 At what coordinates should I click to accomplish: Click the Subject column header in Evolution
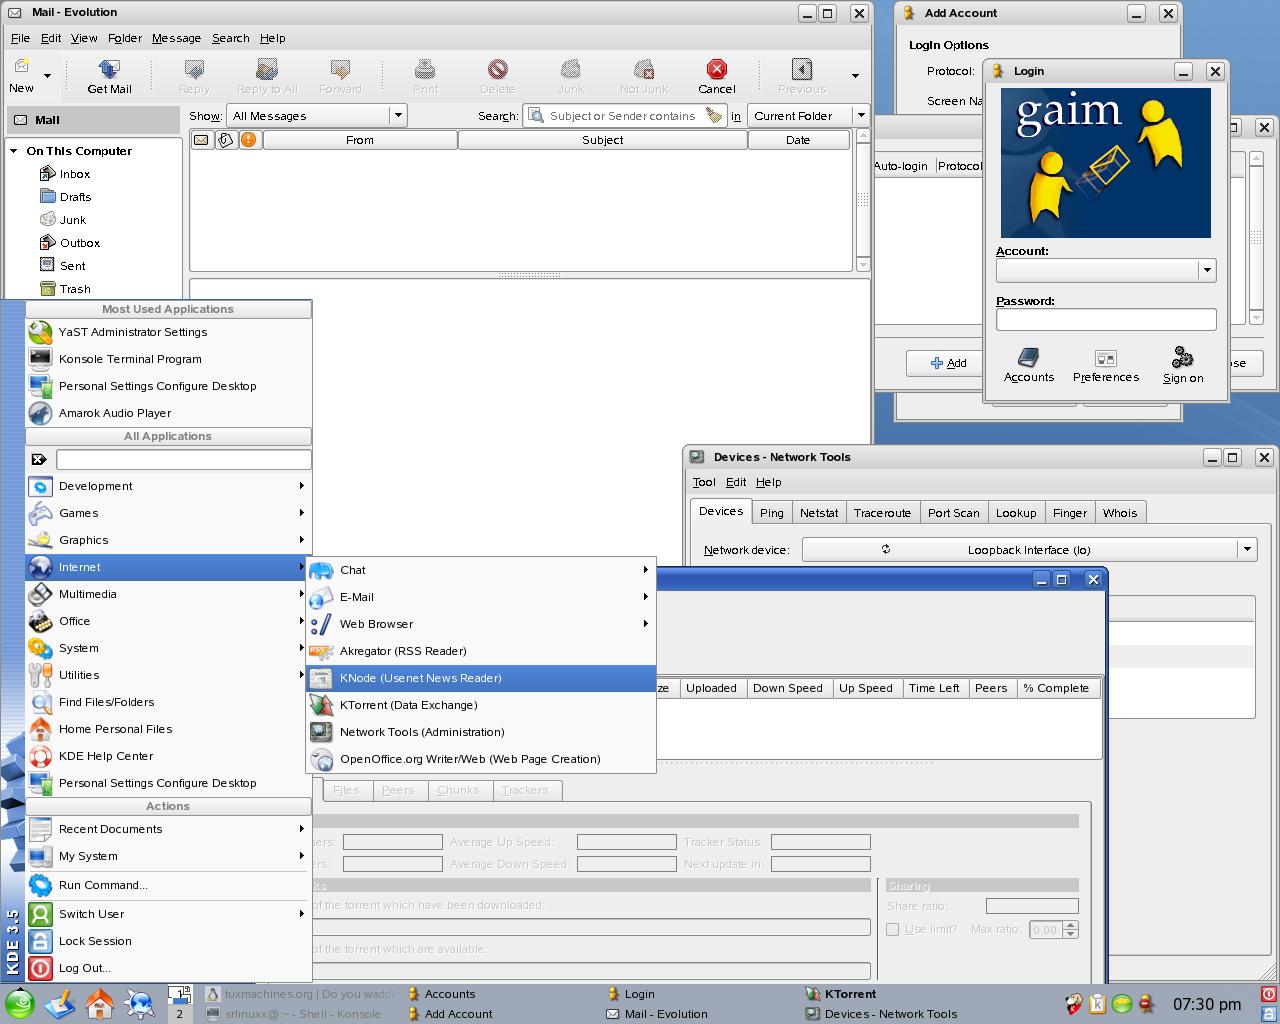click(602, 140)
